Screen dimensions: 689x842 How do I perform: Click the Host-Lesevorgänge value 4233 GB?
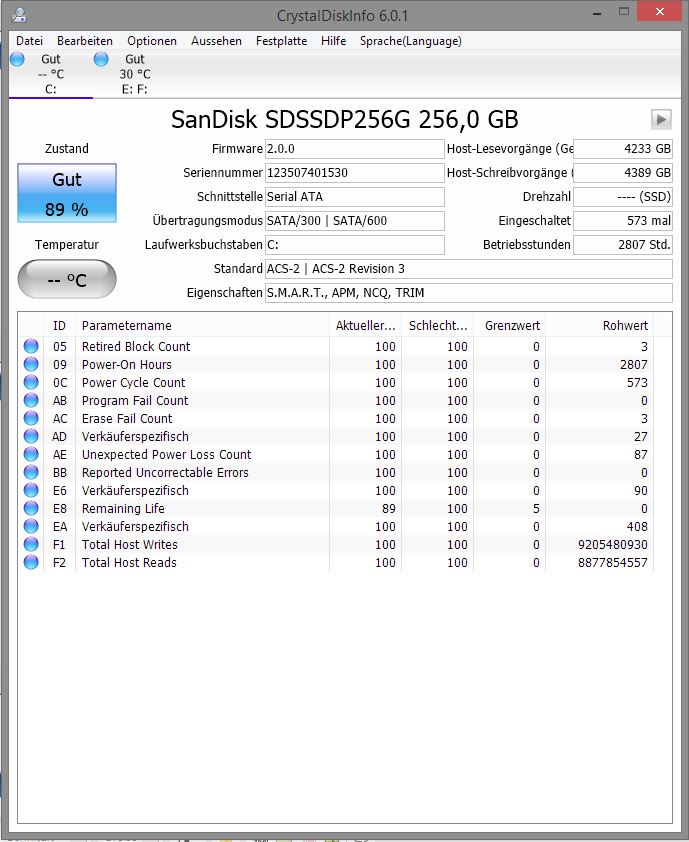coord(622,149)
